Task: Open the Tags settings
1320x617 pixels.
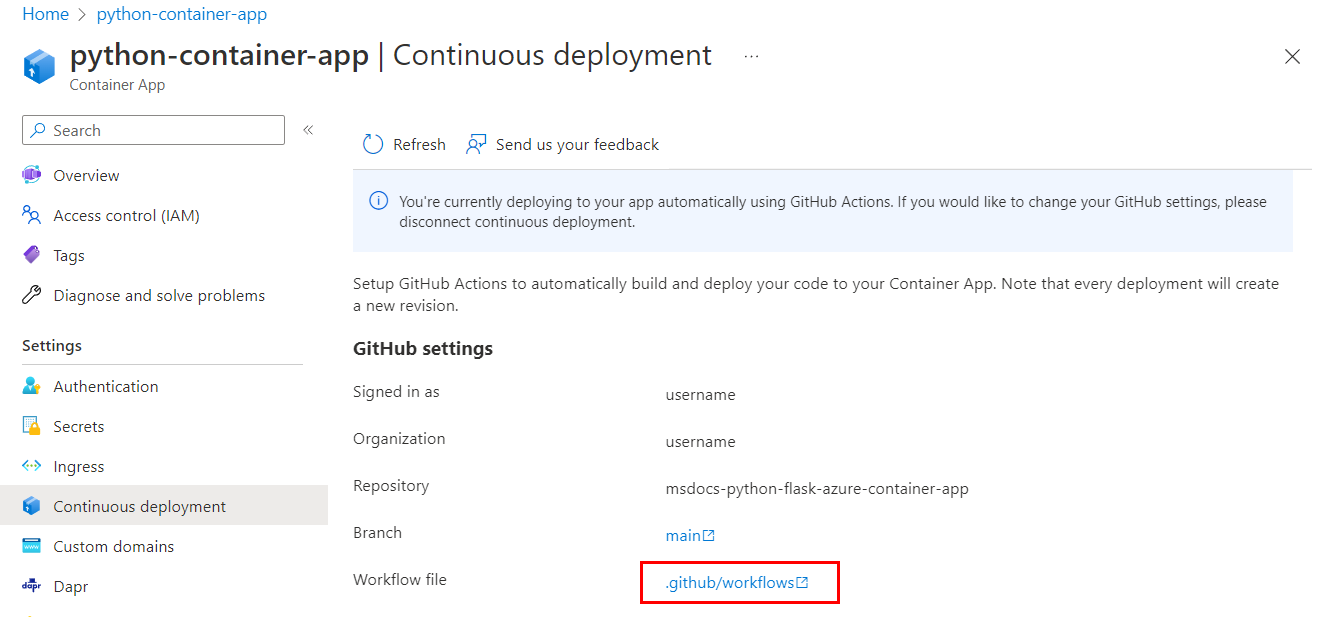Action: pos(67,255)
